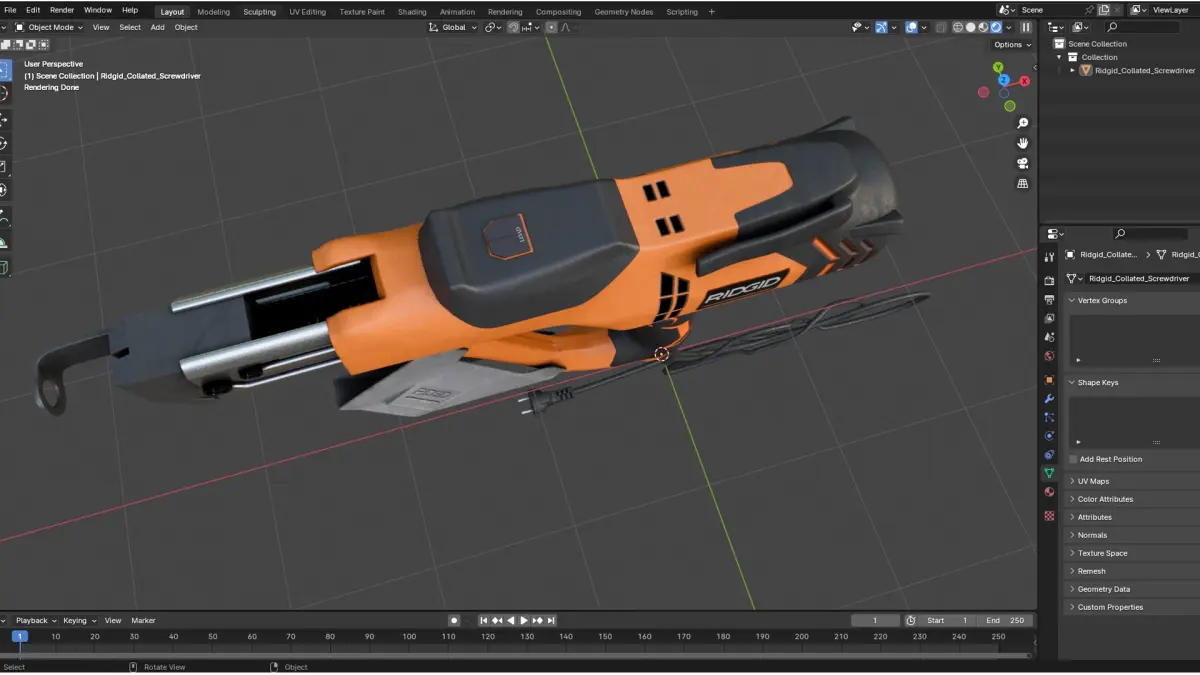Open the View Layer properties tab

[1049, 318]
